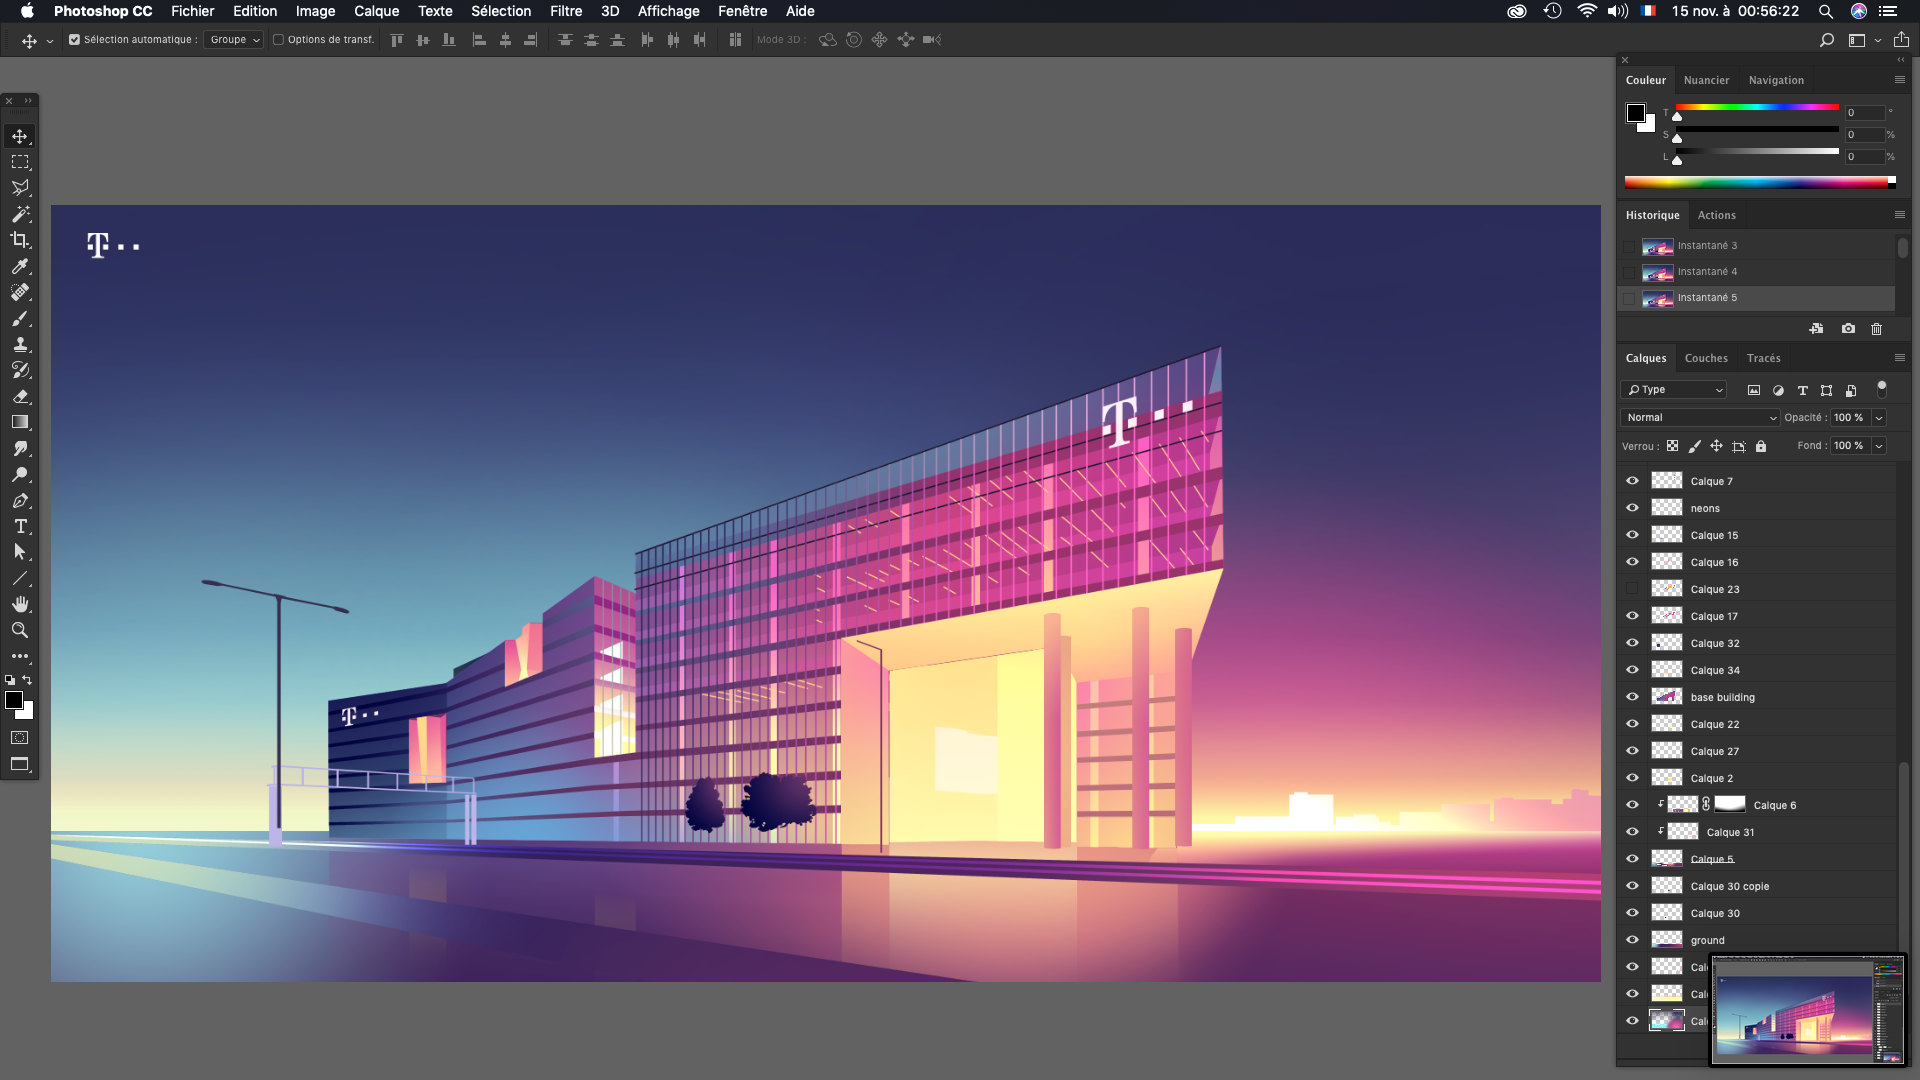Open the Opacité slider dropdown arrow
Image resolution: width=1920 pixels, height=1080 pixels.
[x=1879, y=418]
